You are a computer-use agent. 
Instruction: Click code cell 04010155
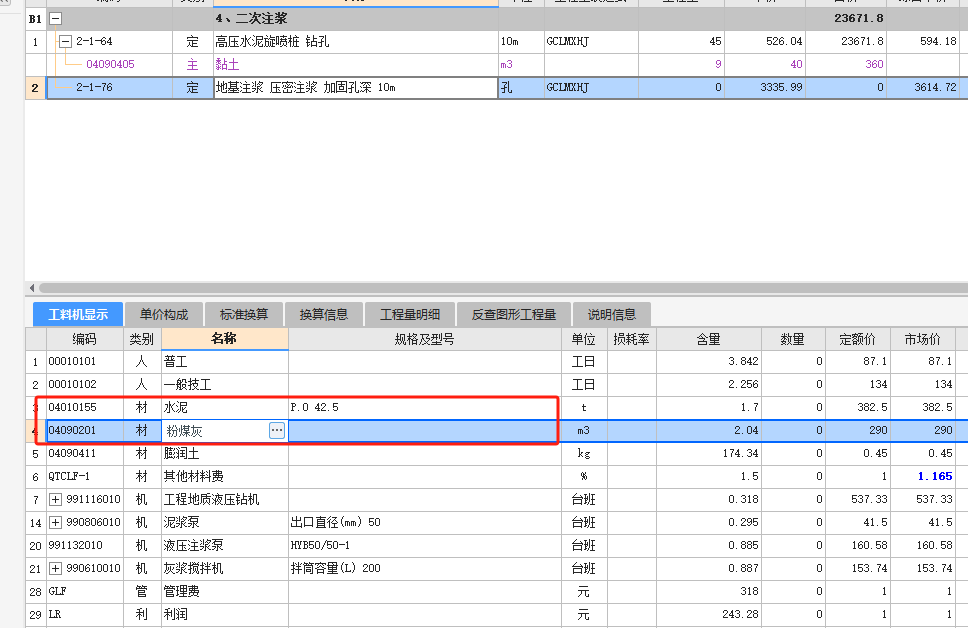85,408
